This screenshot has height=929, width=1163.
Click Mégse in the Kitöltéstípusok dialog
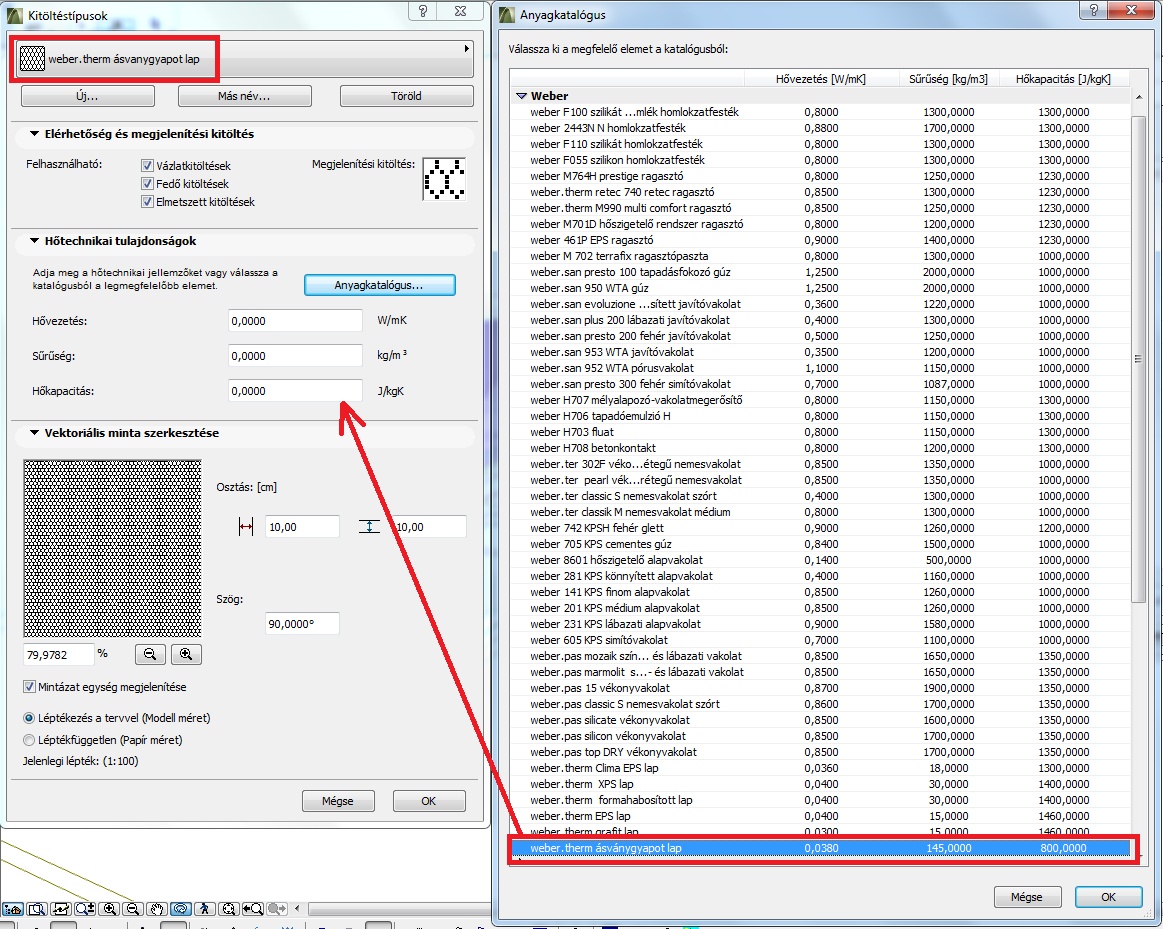(337, 801)
